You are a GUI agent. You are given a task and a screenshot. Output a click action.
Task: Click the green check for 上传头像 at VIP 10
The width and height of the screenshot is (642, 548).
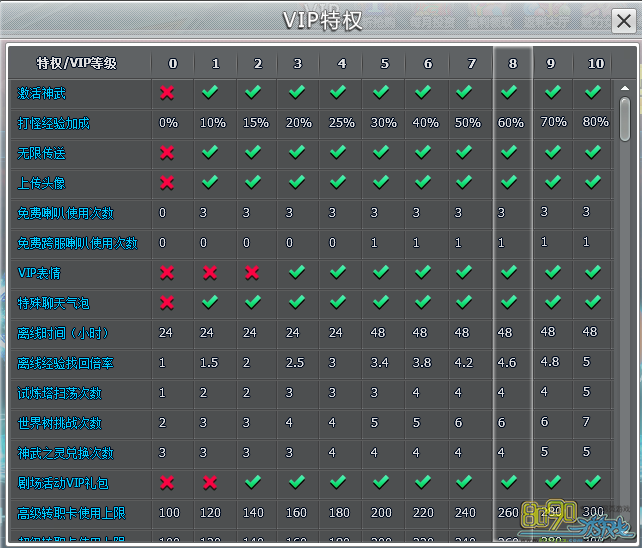click(x=593, y=182)
